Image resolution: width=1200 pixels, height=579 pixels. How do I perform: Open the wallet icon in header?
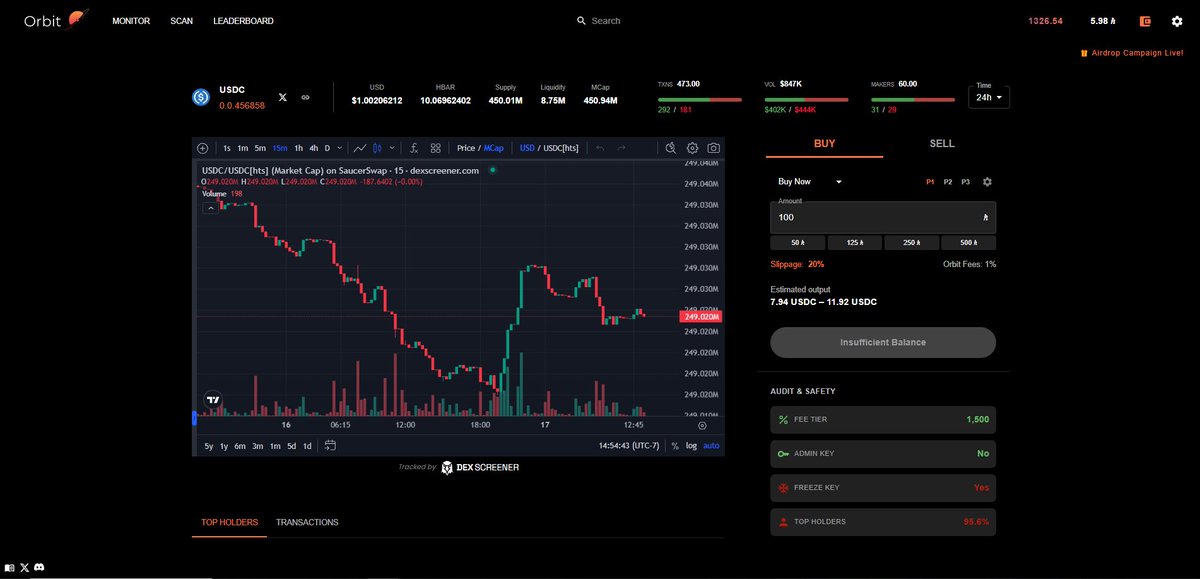tap(1146, 21)
